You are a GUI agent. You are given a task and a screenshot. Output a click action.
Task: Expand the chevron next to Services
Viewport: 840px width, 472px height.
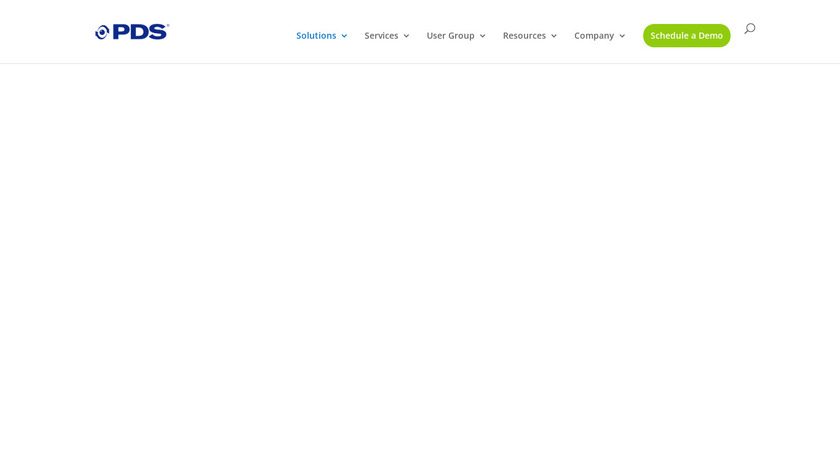tap(406, 36)
